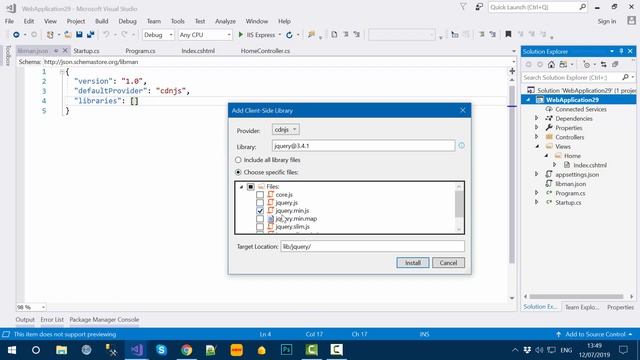Screen dimensions: 640x360
Task: Click the Save All toolbar icon
Action: [x=90, y=35]
